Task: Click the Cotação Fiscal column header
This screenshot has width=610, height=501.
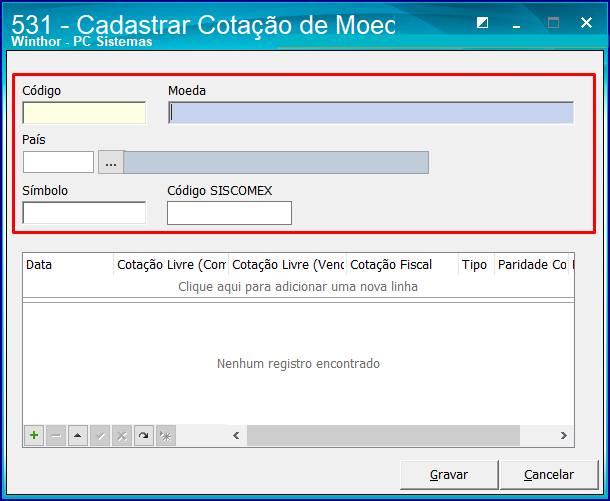Action: 403,265
